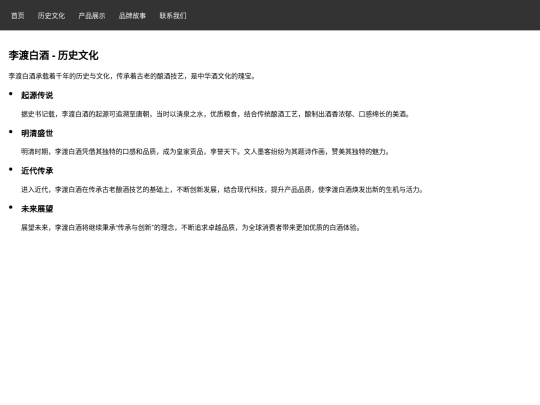Image resolution: width=540 pixels, height=405 pixels.
Task: Click the heading 李渡白酒 - 历史文化
Action: [x=53, y=55]
